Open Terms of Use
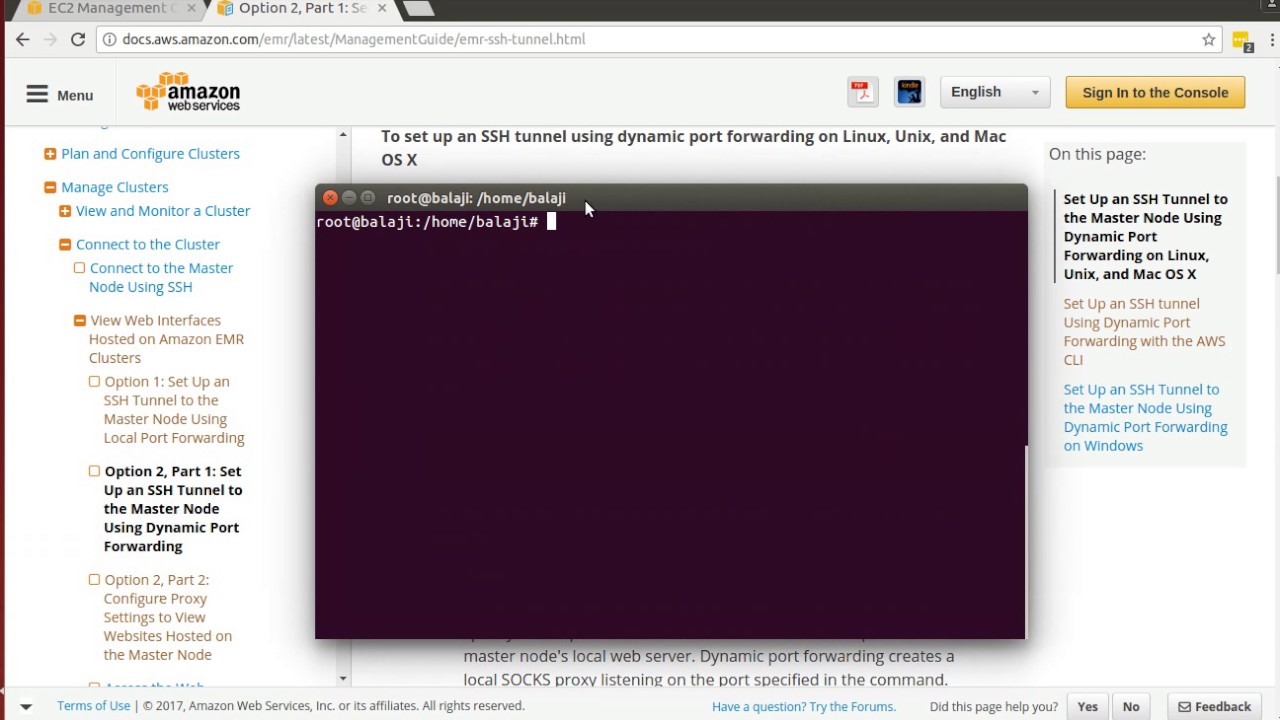The height and width of the screenshot is (720, 1280). (x=93, y=706)
